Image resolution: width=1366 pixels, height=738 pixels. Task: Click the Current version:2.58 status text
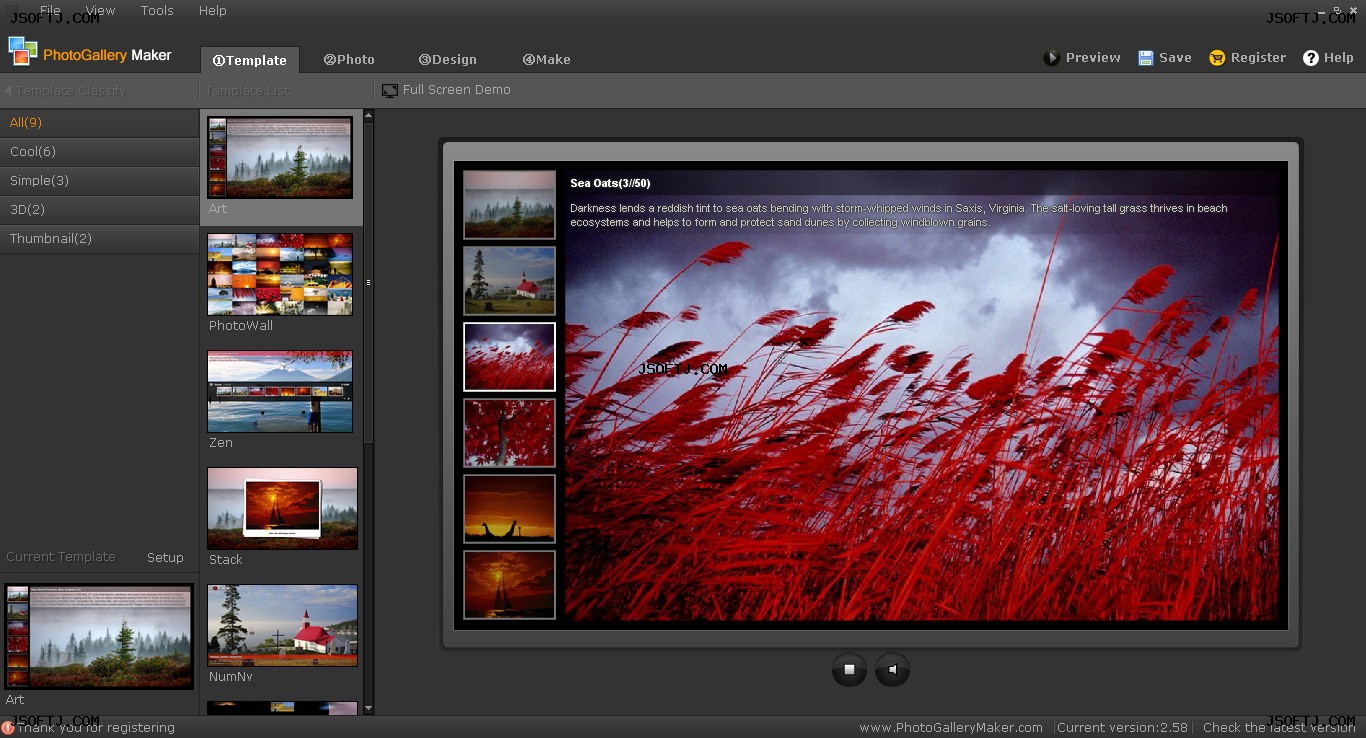click(1122, 728)
